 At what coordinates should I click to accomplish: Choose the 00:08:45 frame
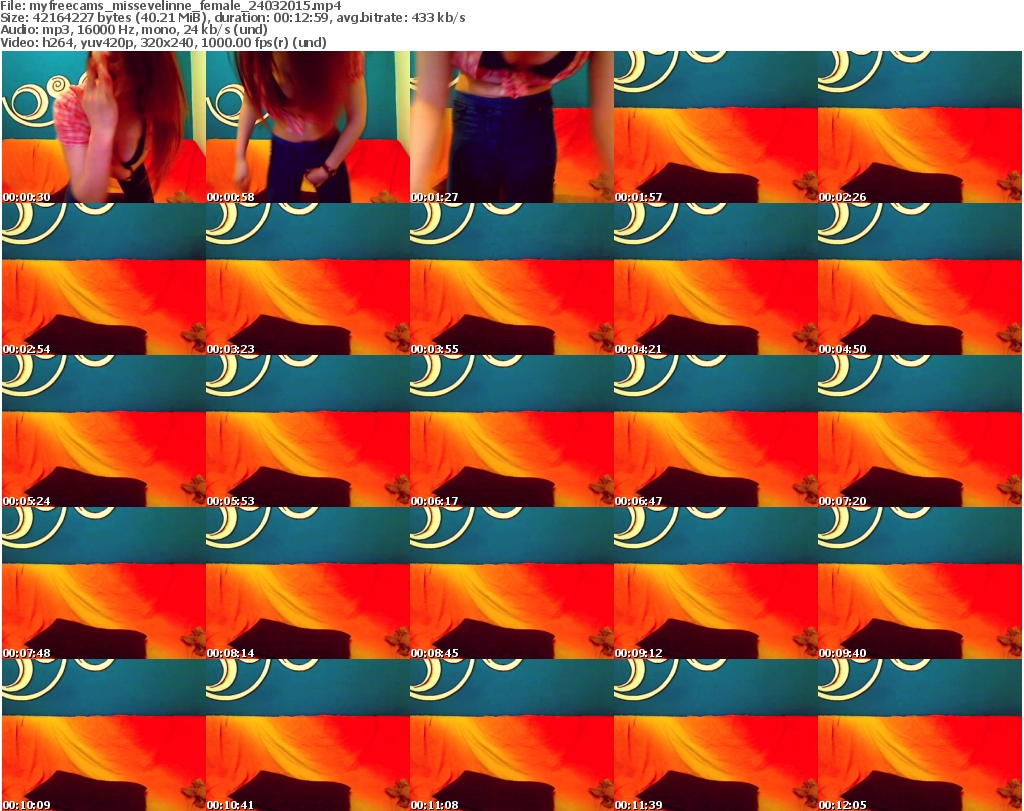point(512,583)
